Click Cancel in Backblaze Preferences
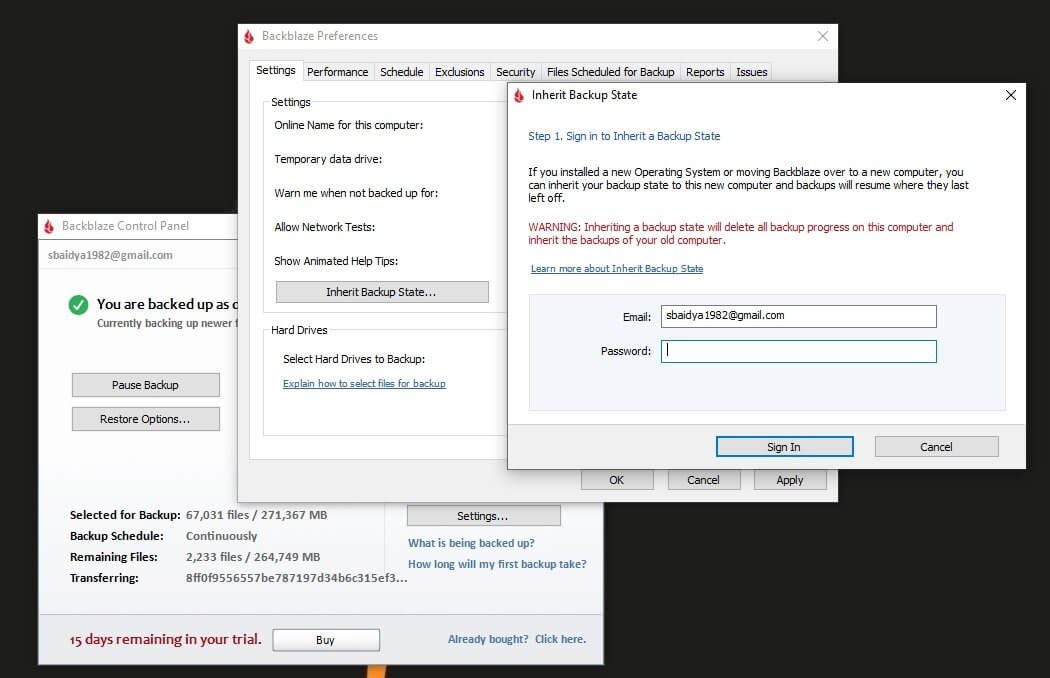Image resolution: width=1050 pixels, height=678 pixels. tap(703, 480)
